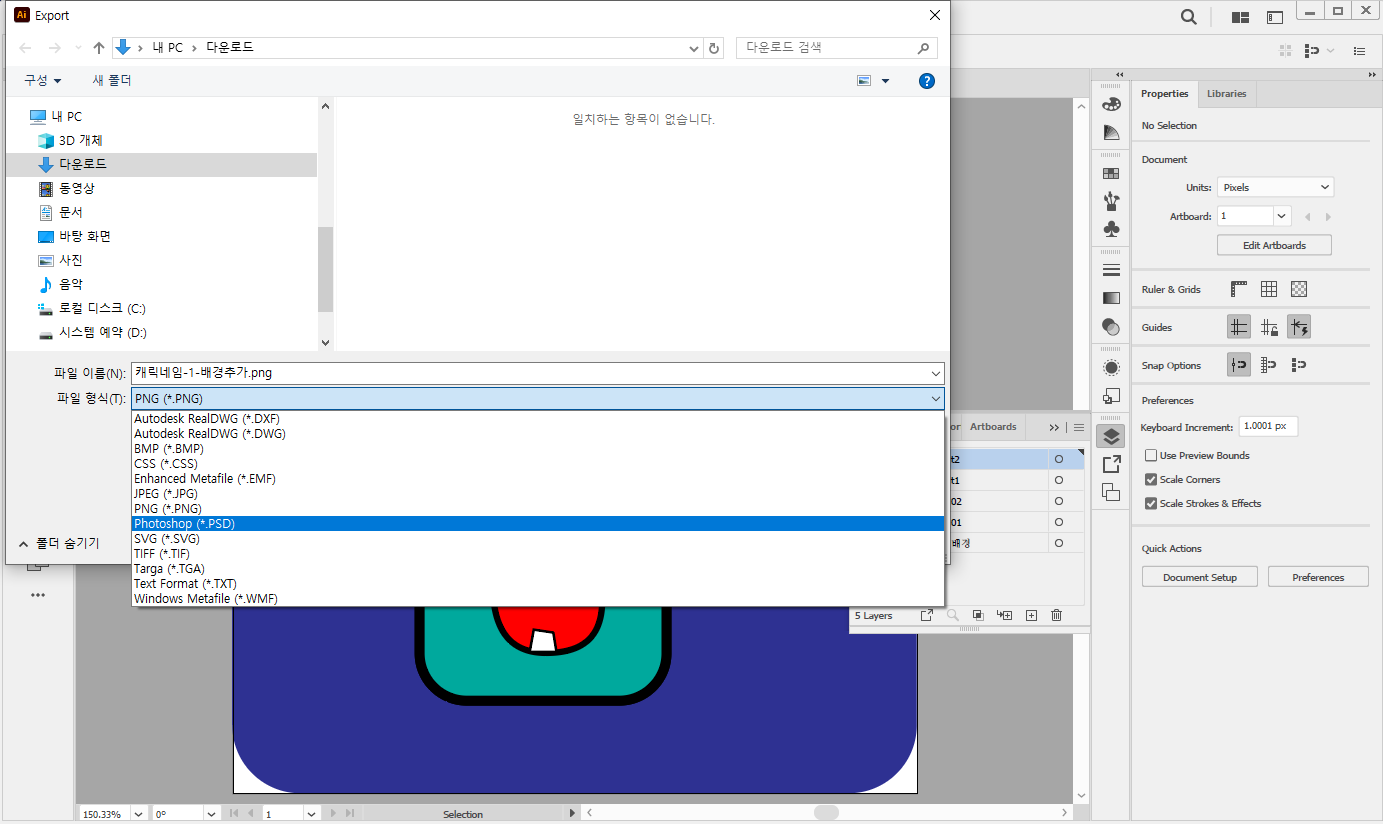This screenshot has height=824, width=1383.
Task: Toggle transparency grid icon in Ruler & Grids
Action: click(1299, 289)
